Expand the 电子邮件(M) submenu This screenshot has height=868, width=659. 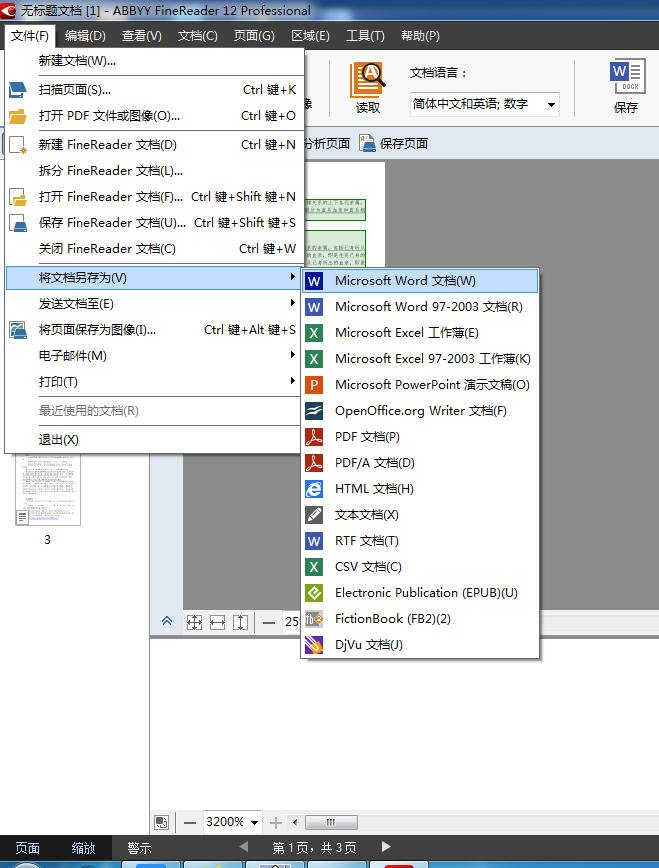[x=153, y=355]
